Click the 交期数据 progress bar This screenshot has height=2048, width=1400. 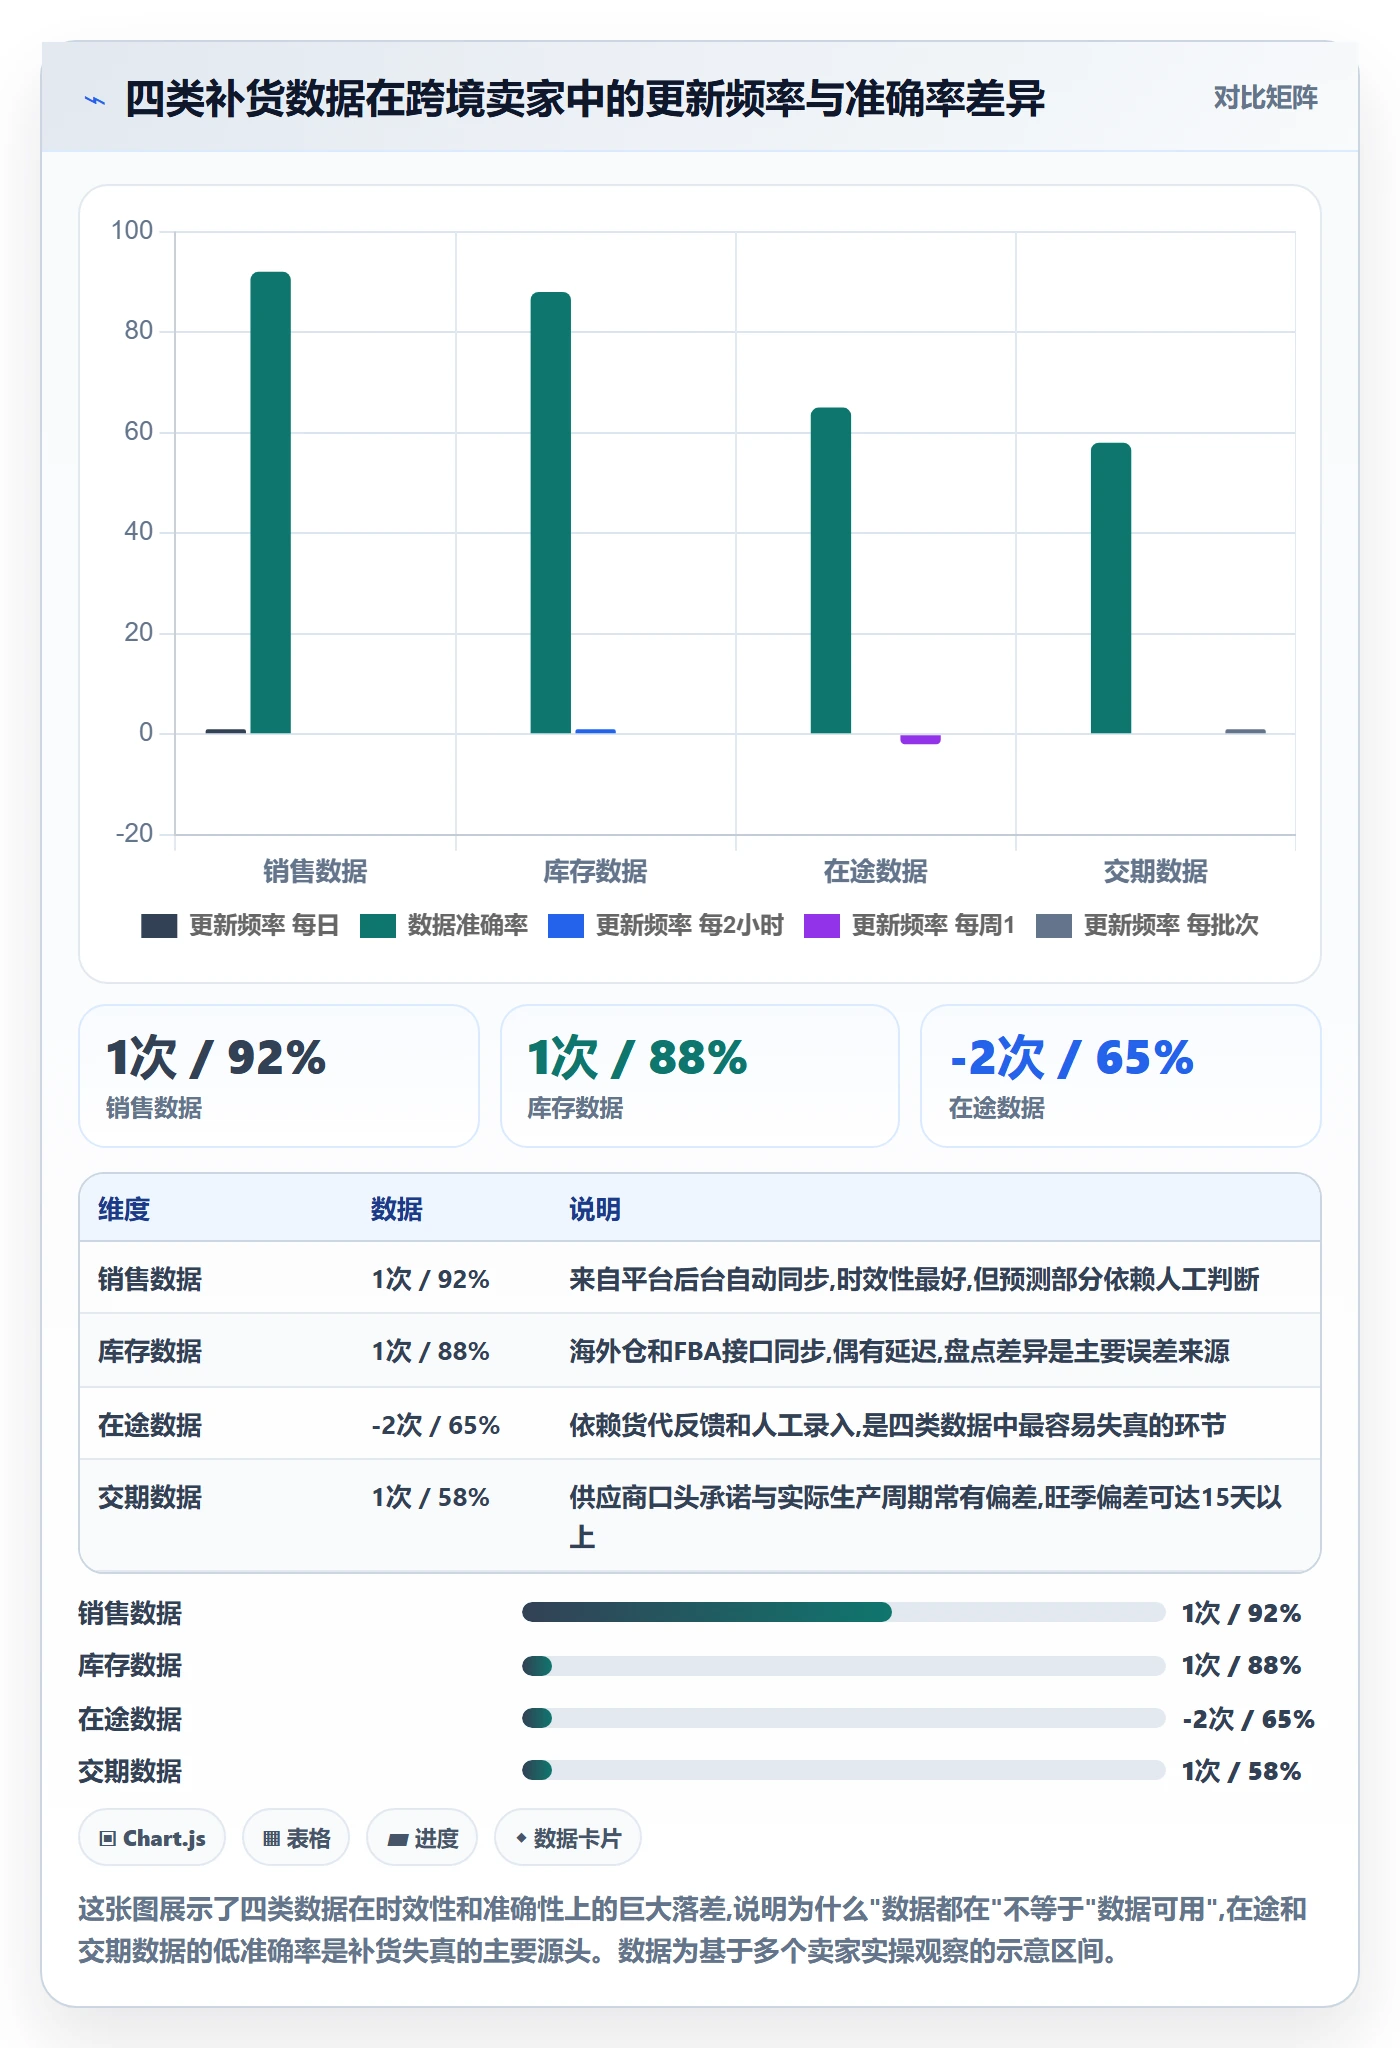pyautogui.click(x=843, y=1770)
